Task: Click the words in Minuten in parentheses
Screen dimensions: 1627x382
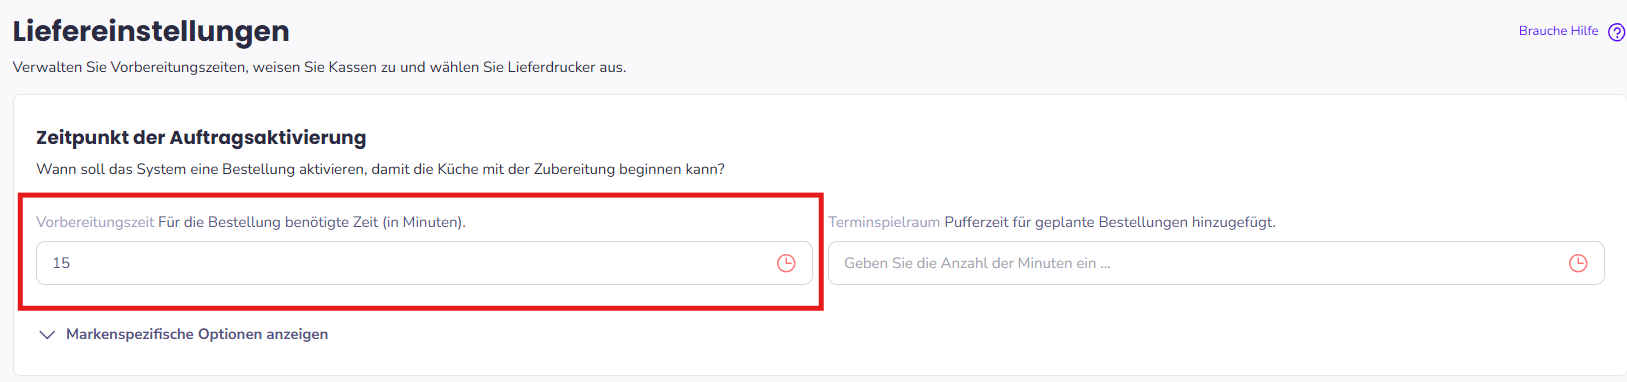Action: pos(422,222)
